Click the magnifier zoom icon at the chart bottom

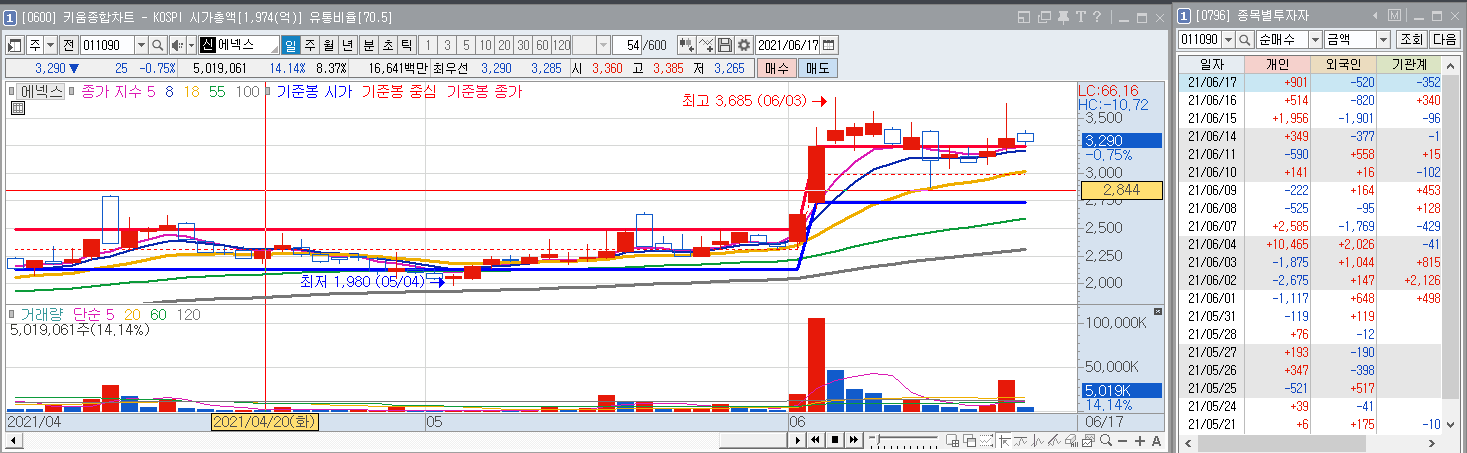pyautogui.click(x=1105, y=440)
